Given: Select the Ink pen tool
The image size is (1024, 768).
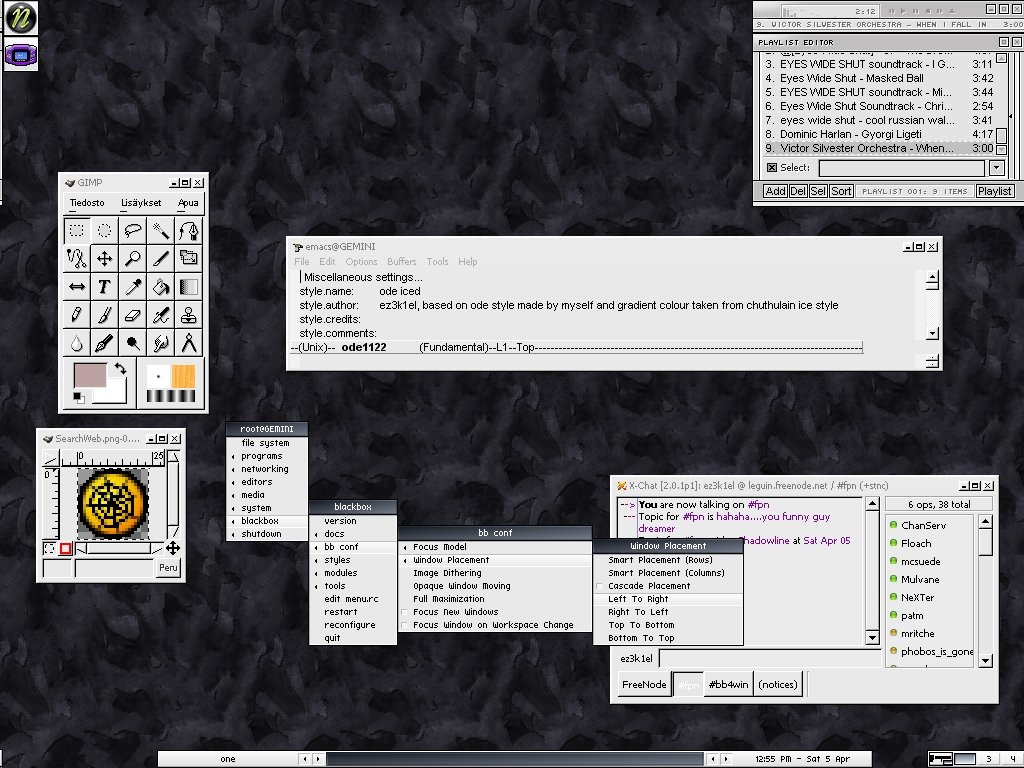Looking at the screenshot, I should [104, 343].
